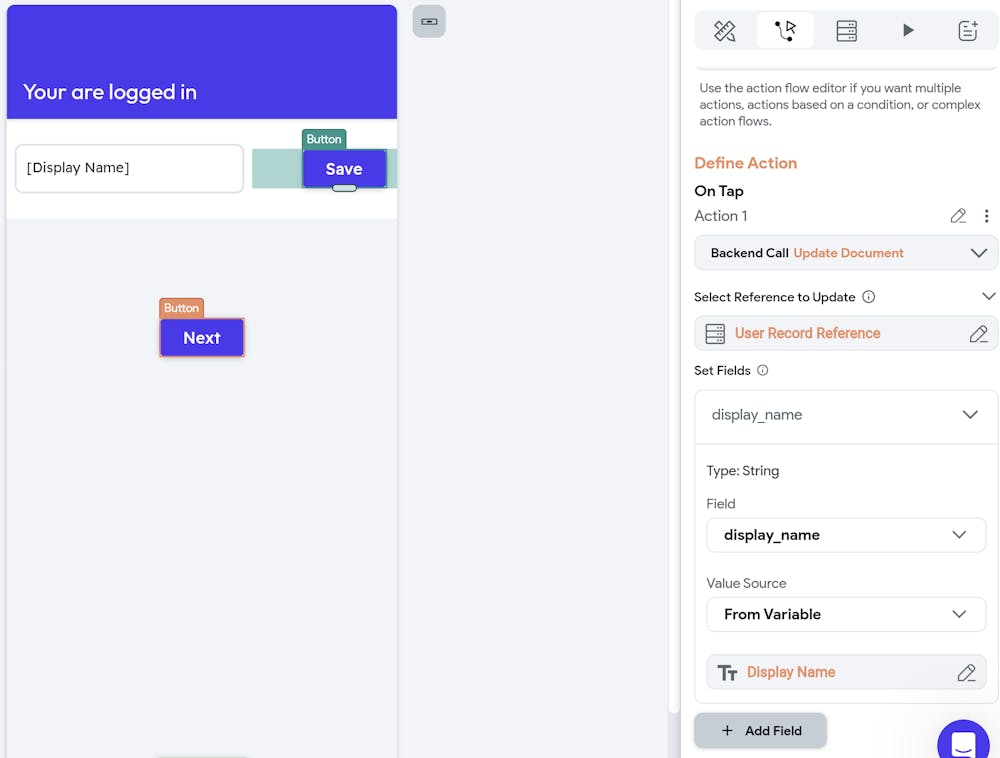The image size is (1000, 758).
Task: Click the Save button in the canvas
Action: [x=344, y=168]
